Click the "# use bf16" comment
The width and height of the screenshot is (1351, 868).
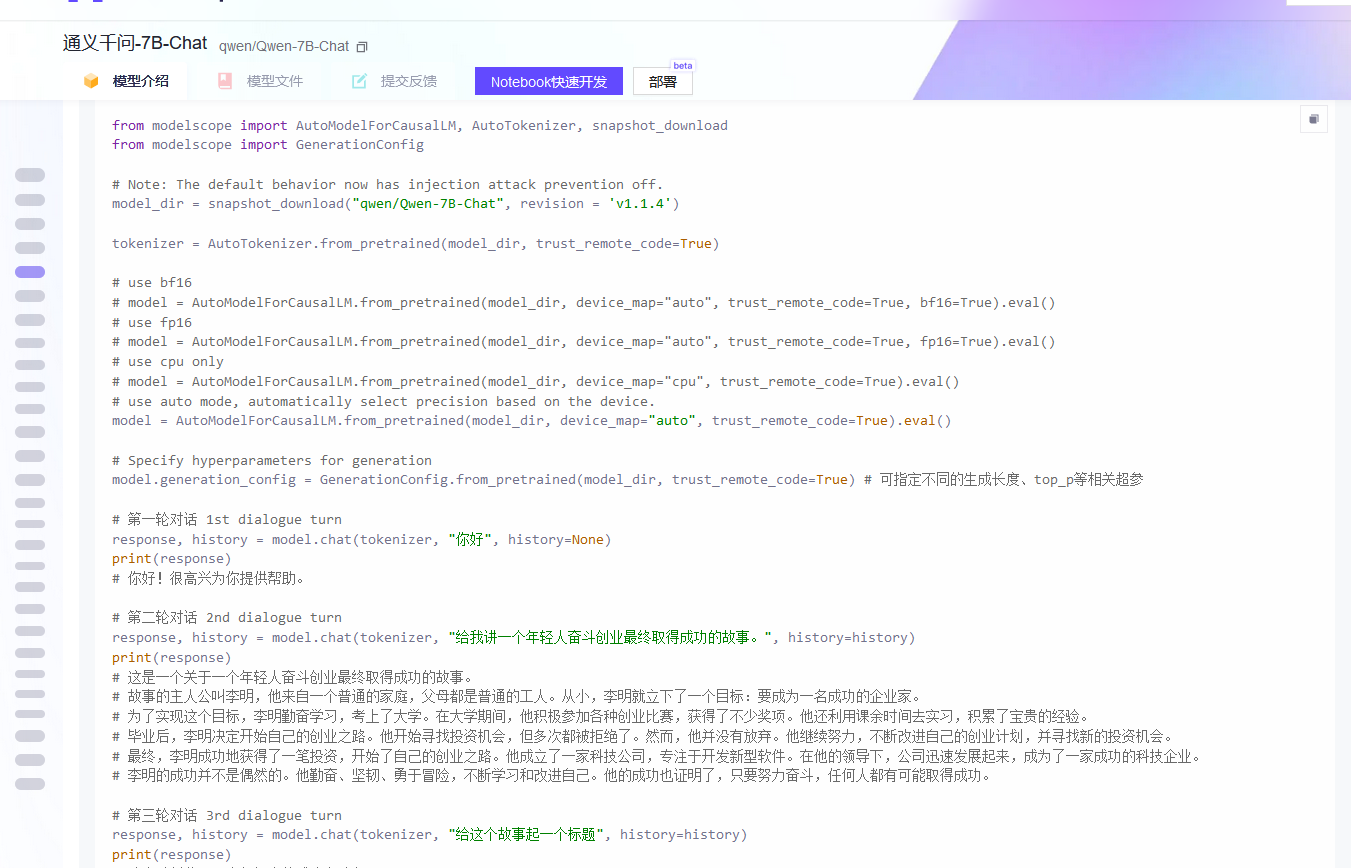point(152,283)
